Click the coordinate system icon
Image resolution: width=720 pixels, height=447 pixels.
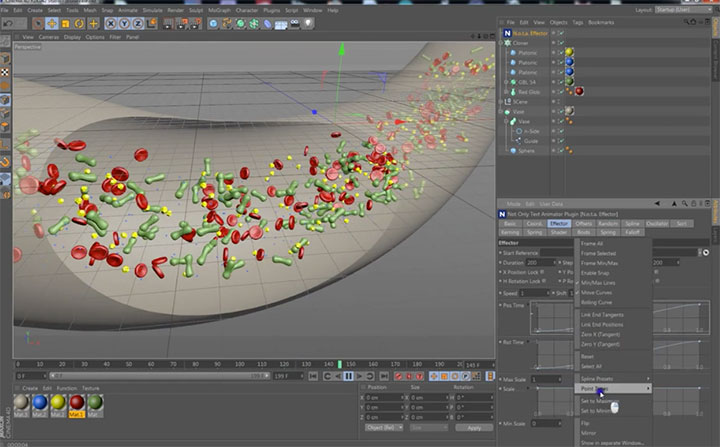(x=152, y=23)
